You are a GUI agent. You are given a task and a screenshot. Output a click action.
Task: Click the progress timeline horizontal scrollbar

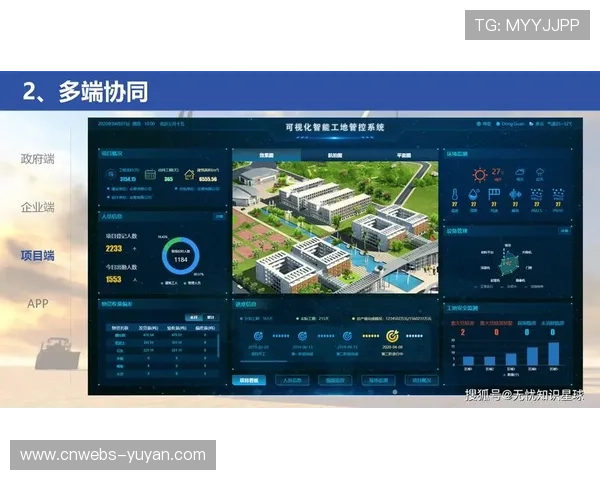point(263,361)
